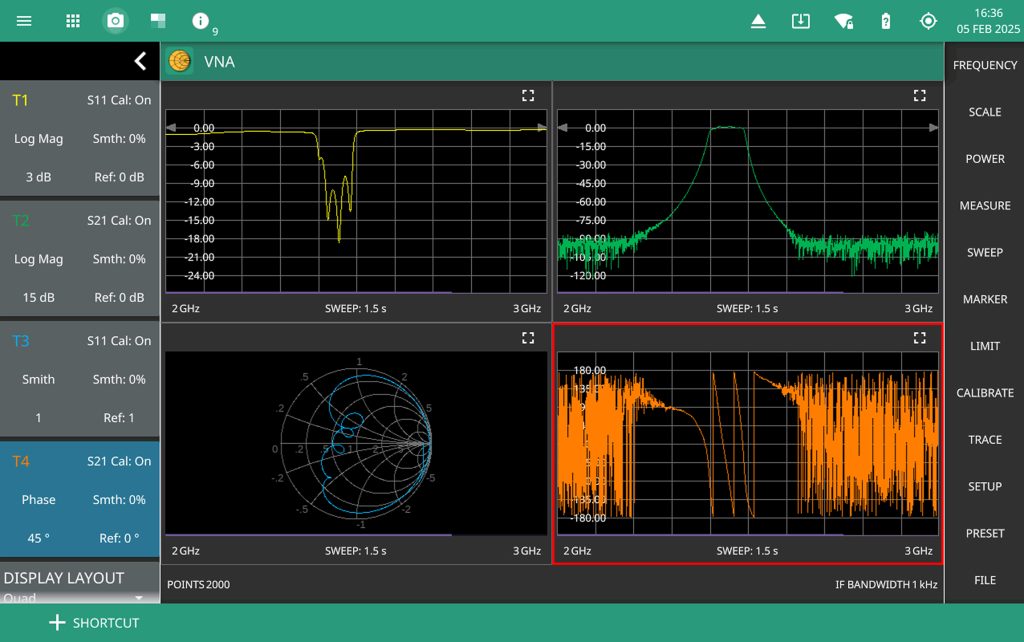Click the VNA application icon in the title bar
1024x642 pixels.
click(178, 61)
